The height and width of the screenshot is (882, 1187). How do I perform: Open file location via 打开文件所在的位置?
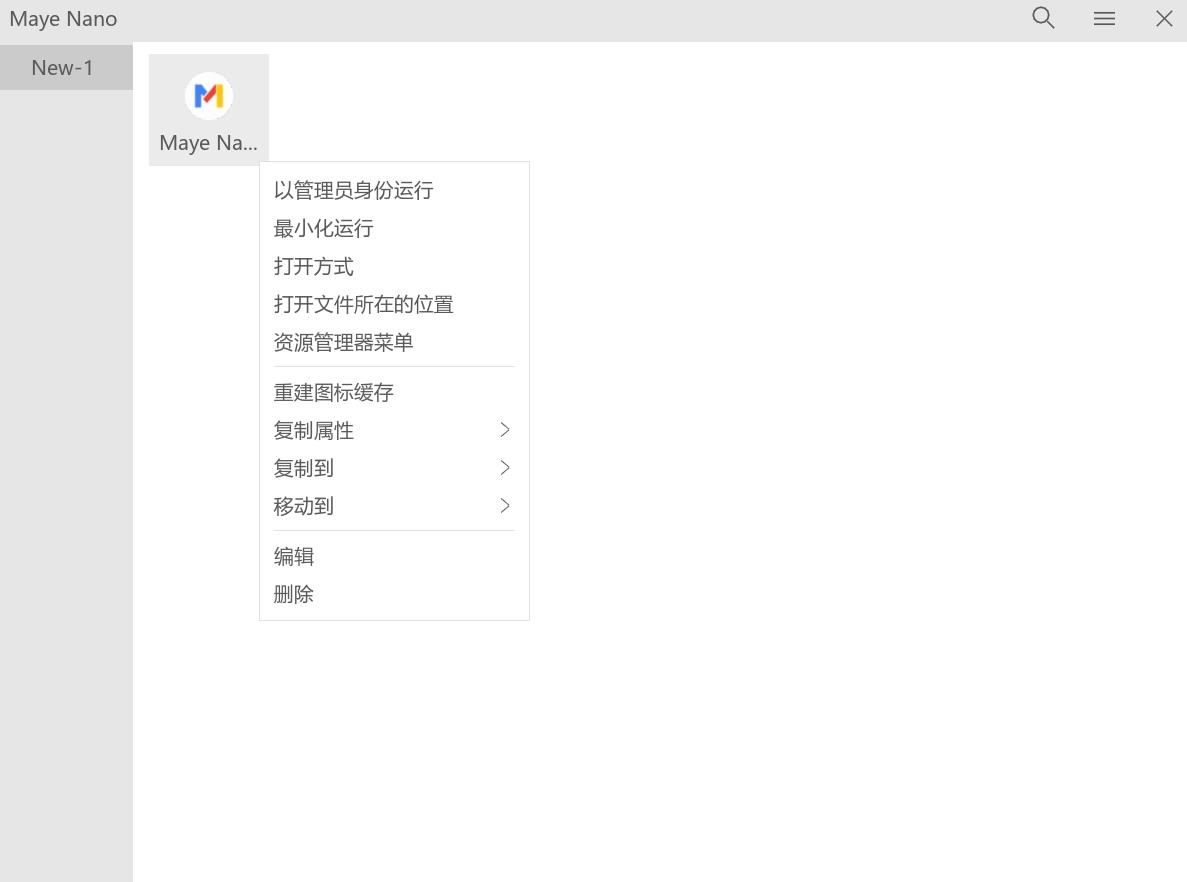point(363,304)
